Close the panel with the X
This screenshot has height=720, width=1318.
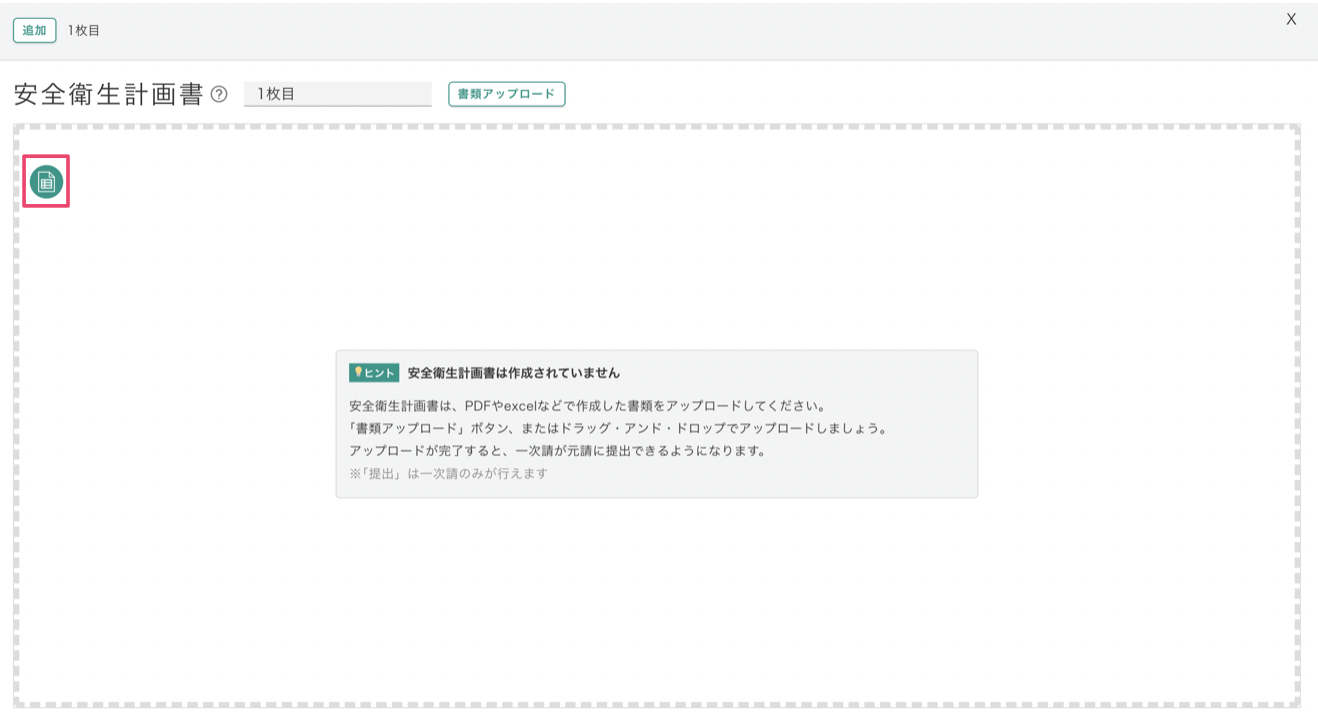click(1291, 19)
